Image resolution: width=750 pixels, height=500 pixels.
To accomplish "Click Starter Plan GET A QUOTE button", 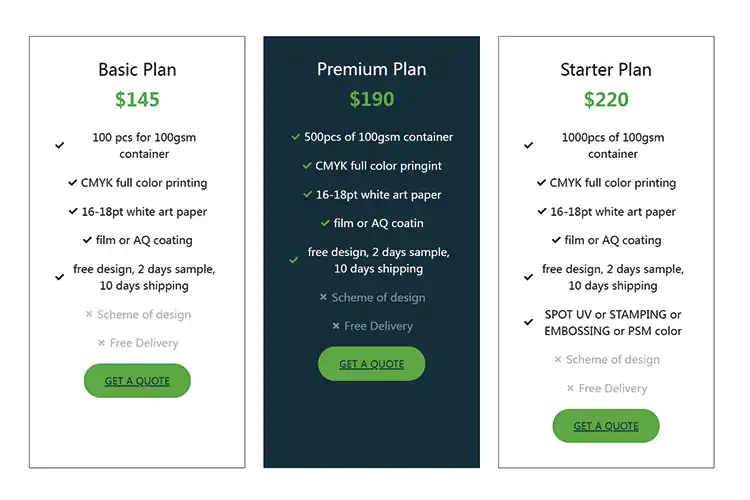I will (x=606, y=426).
